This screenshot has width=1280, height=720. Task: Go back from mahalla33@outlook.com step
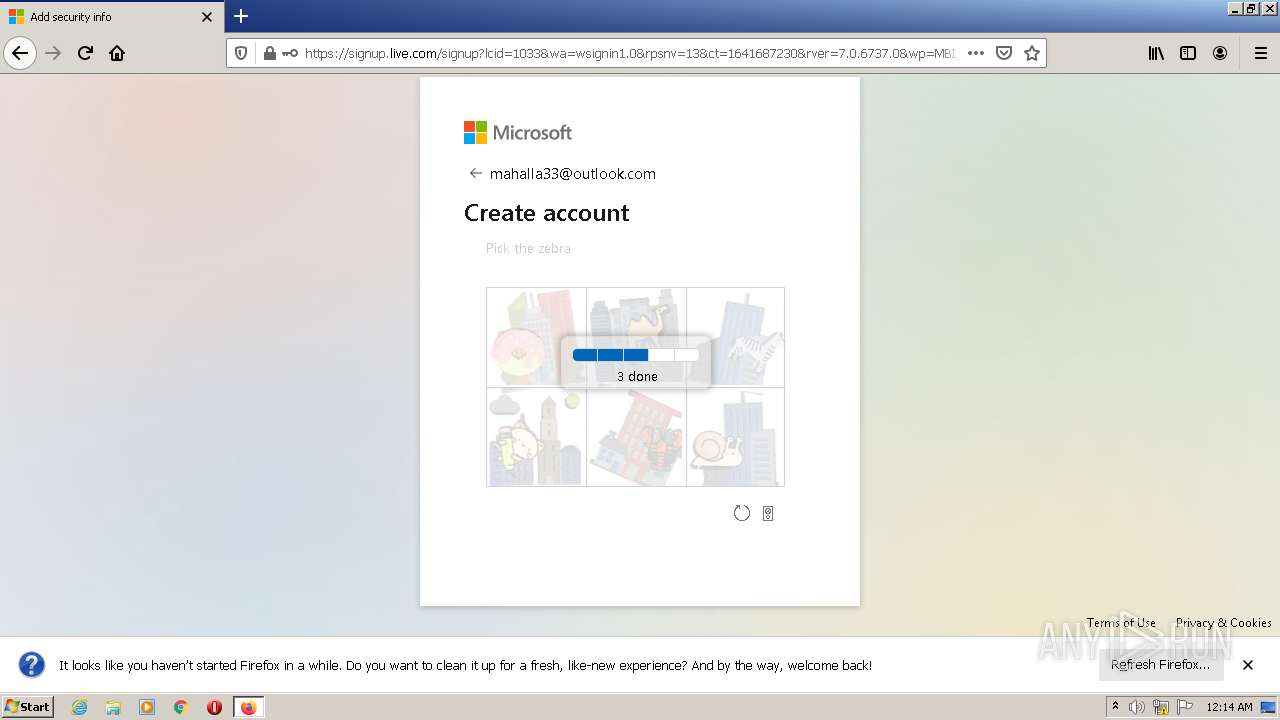[x=476, y=173]
